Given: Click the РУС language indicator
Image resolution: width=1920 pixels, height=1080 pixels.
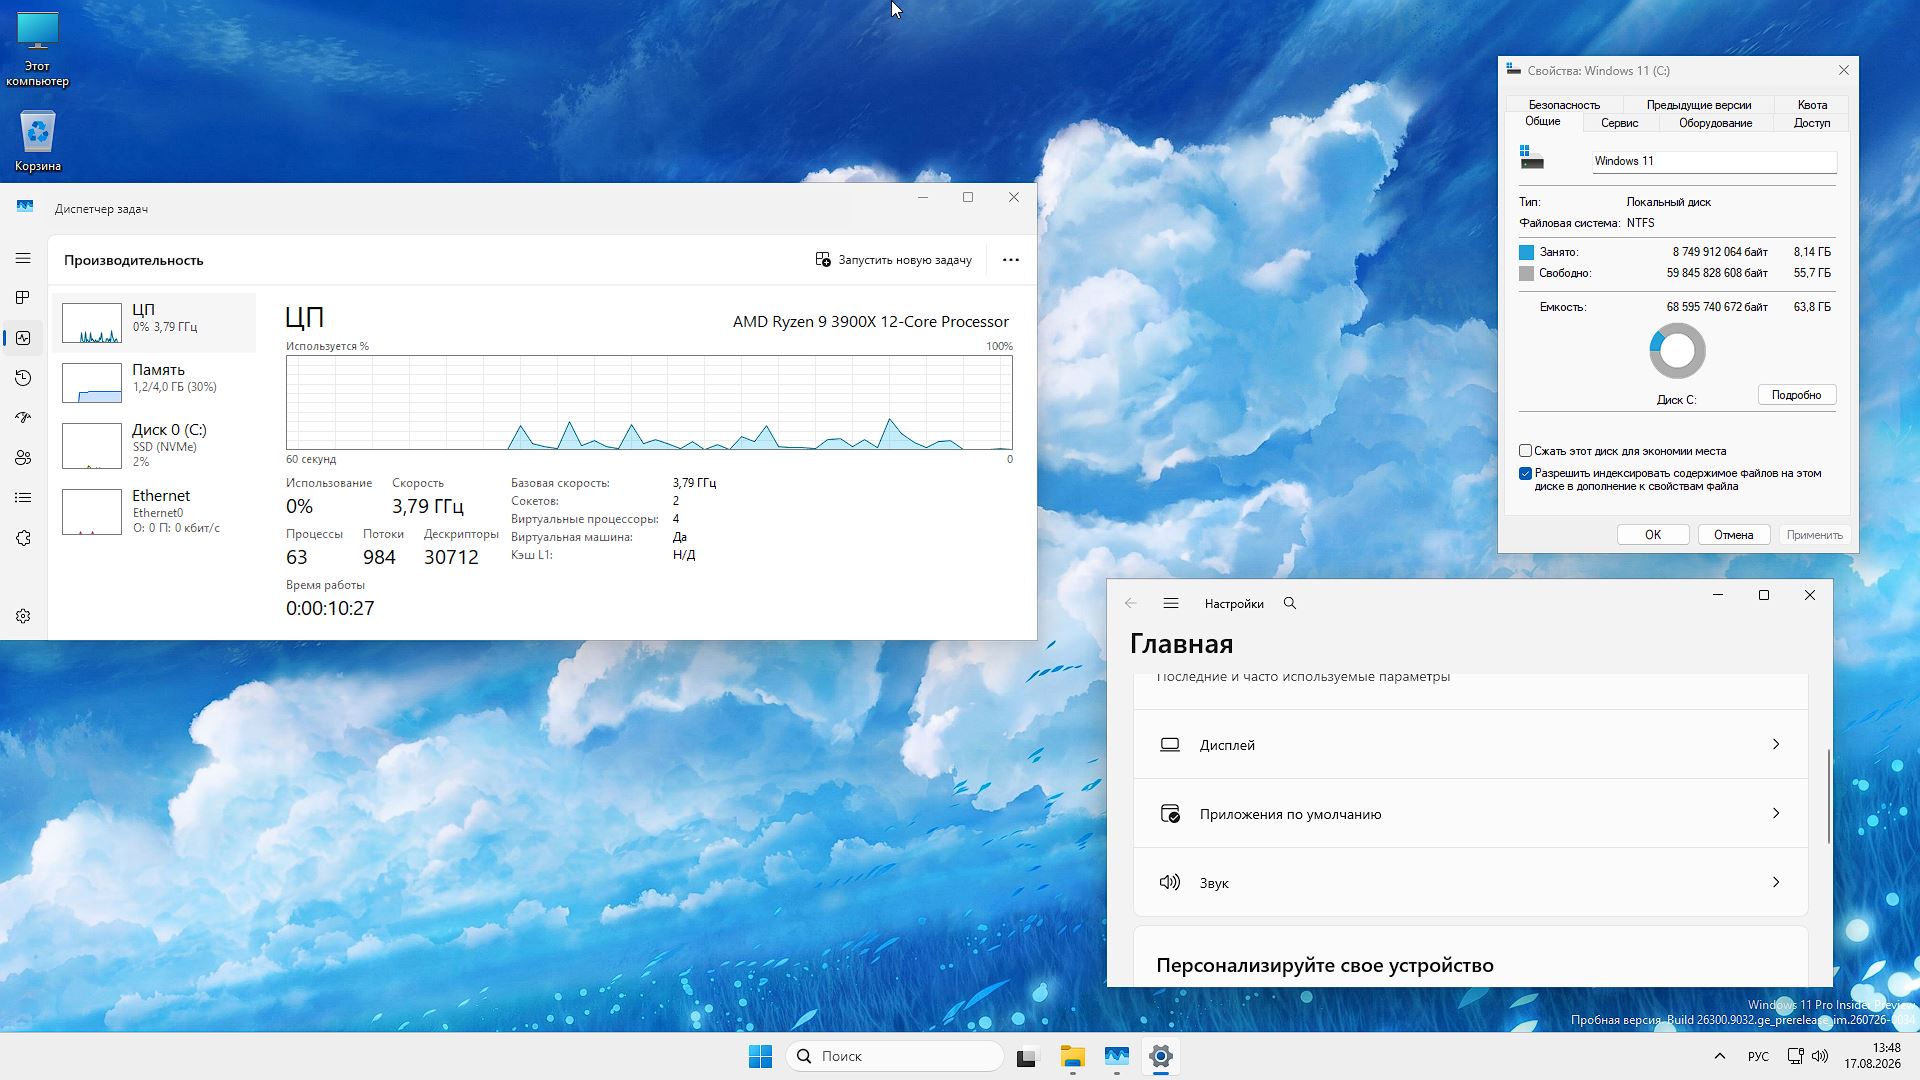Looking at the screenshot, I should [1758, 1056].
